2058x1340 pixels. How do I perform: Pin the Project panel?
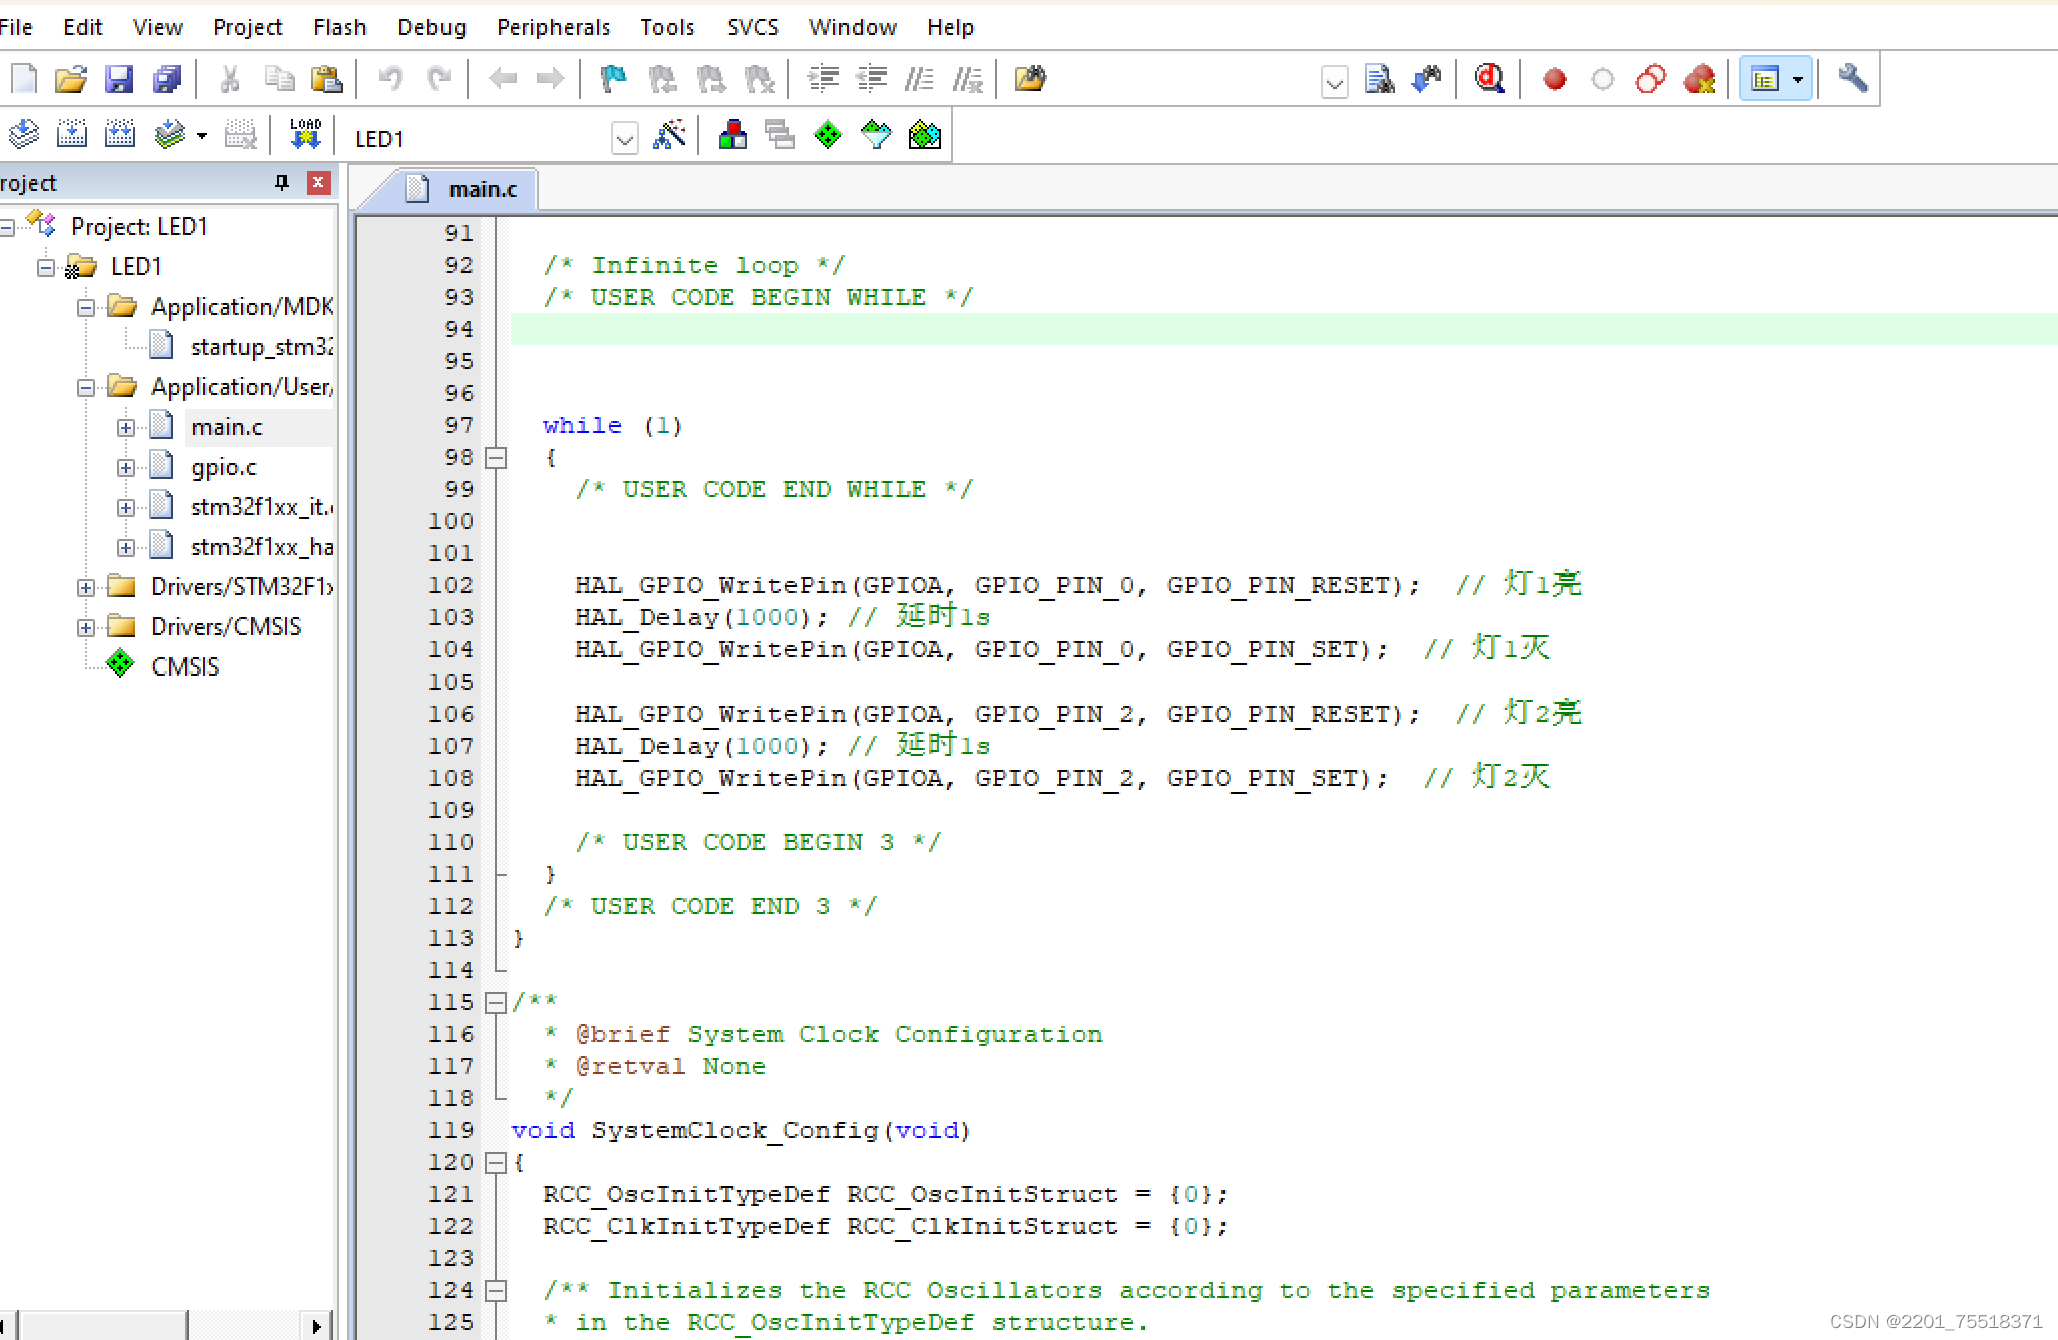[282, 182]
